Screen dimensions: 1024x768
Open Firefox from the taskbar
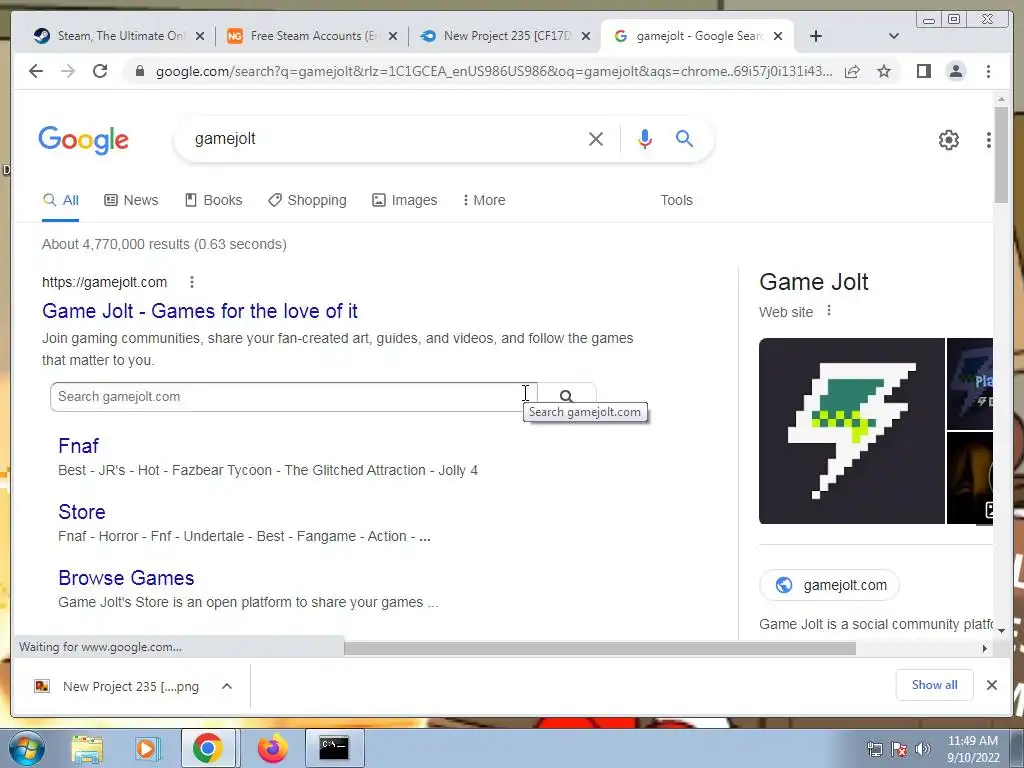[272, 748]
